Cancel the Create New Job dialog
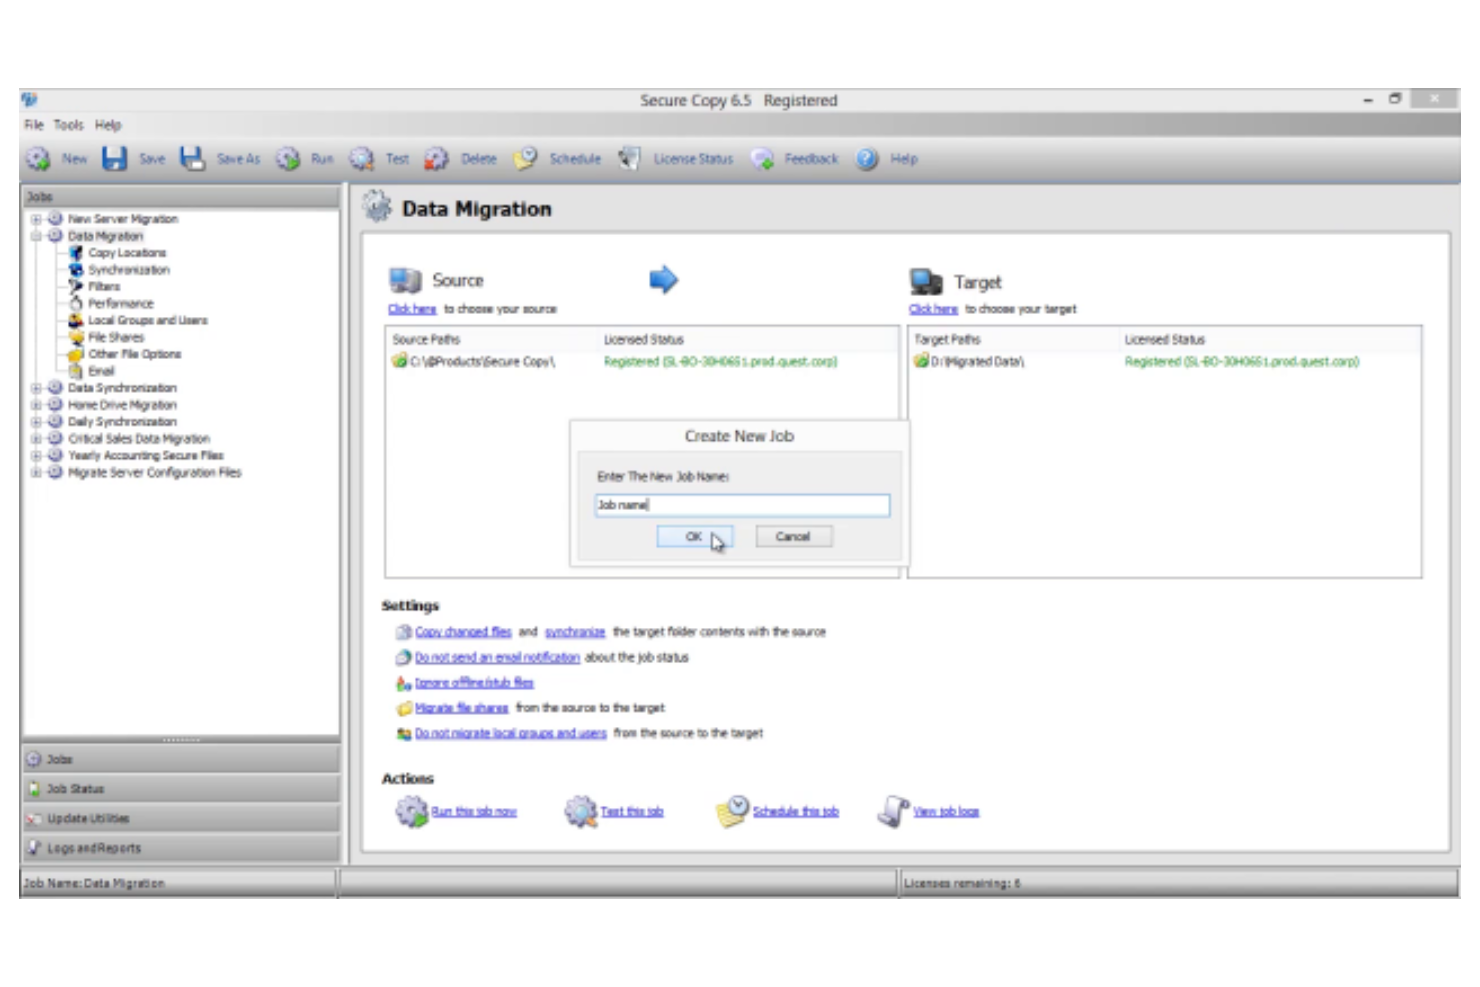 pos(793,537)
